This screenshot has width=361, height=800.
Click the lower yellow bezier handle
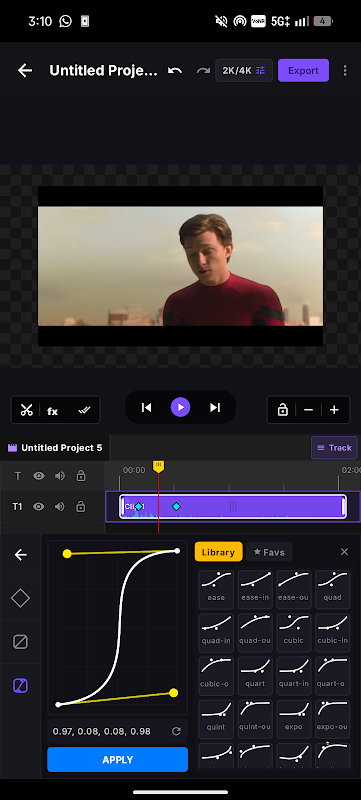(x=173, y=693)
